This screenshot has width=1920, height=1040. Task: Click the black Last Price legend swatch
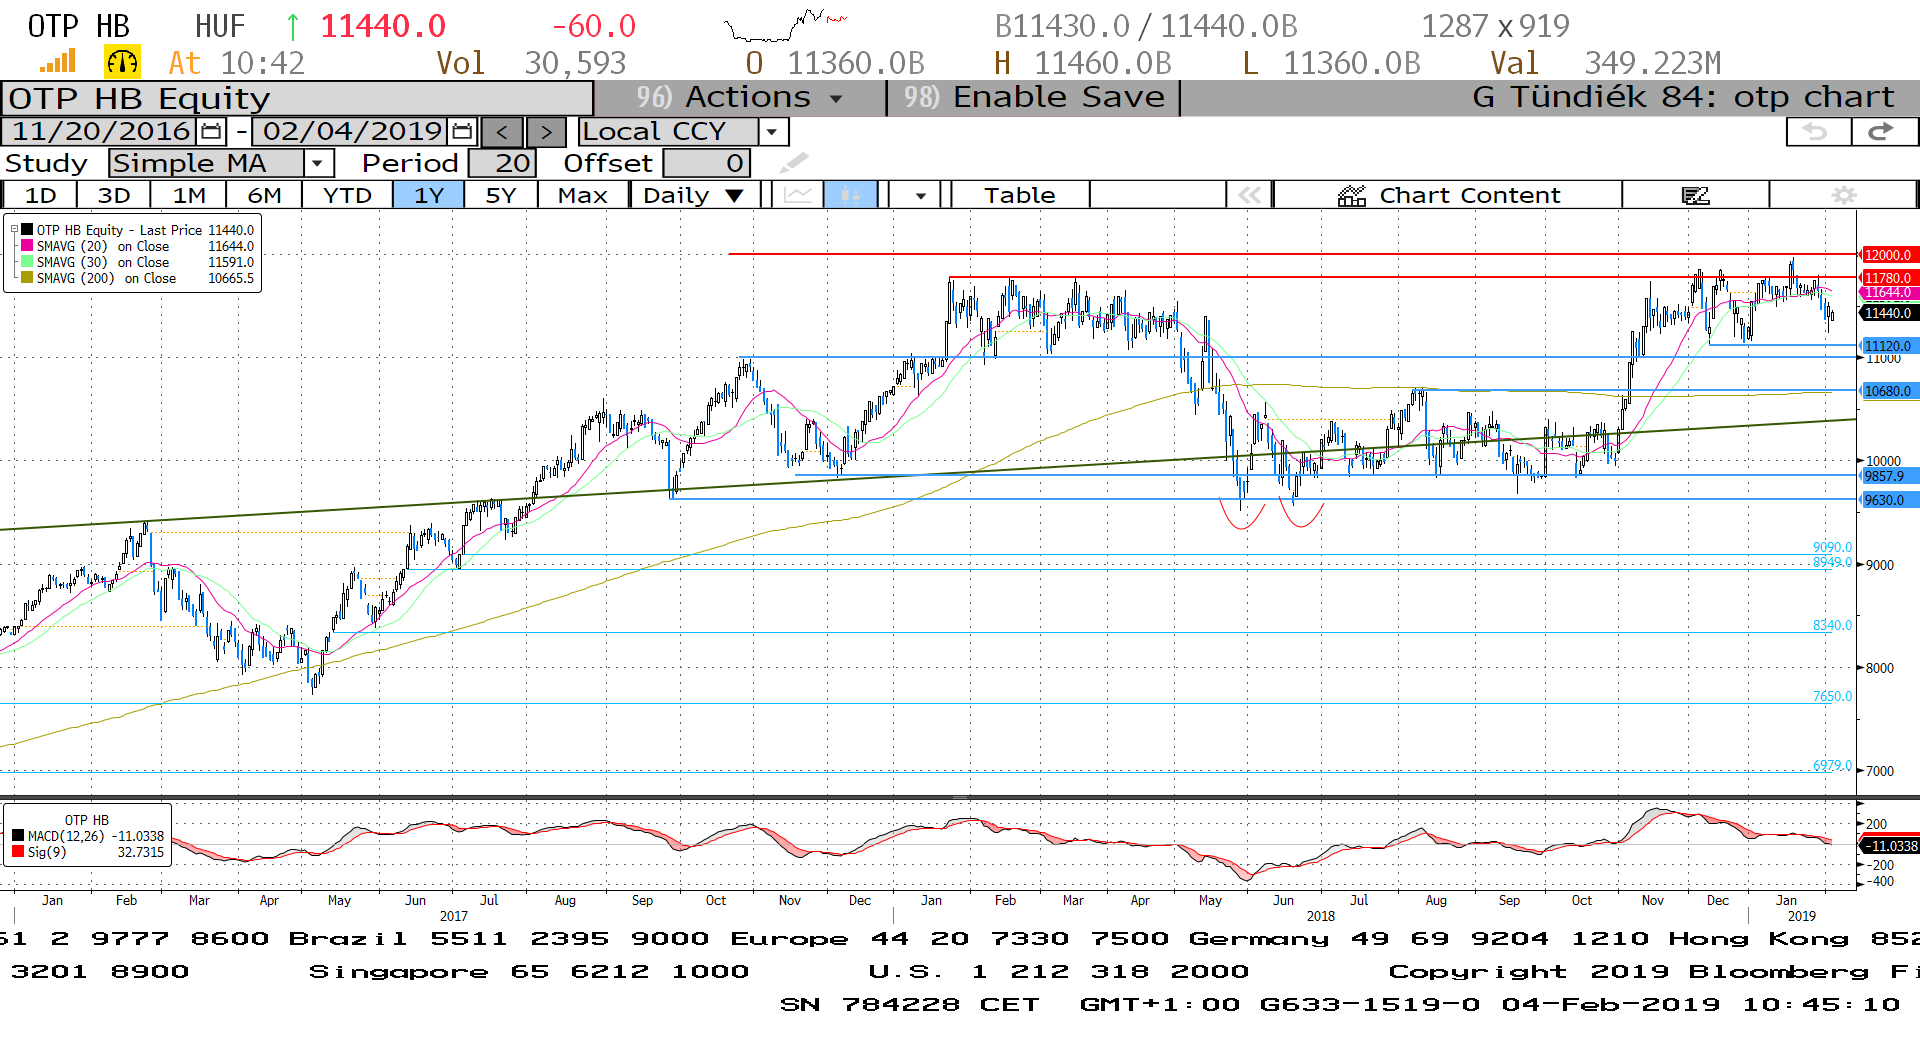[28, 230]
